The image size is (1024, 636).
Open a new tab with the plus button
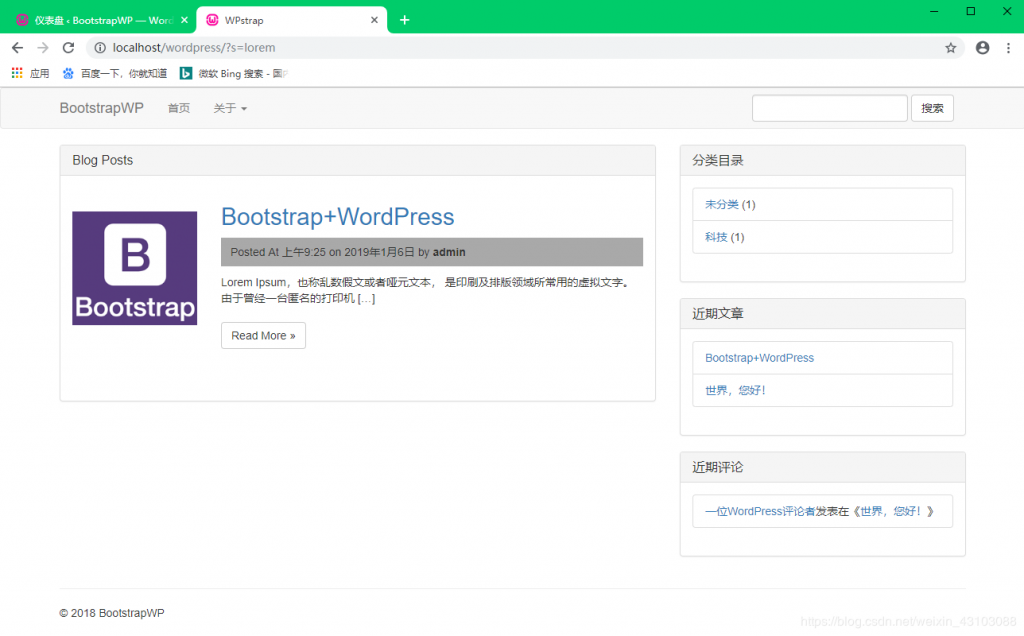404,20
